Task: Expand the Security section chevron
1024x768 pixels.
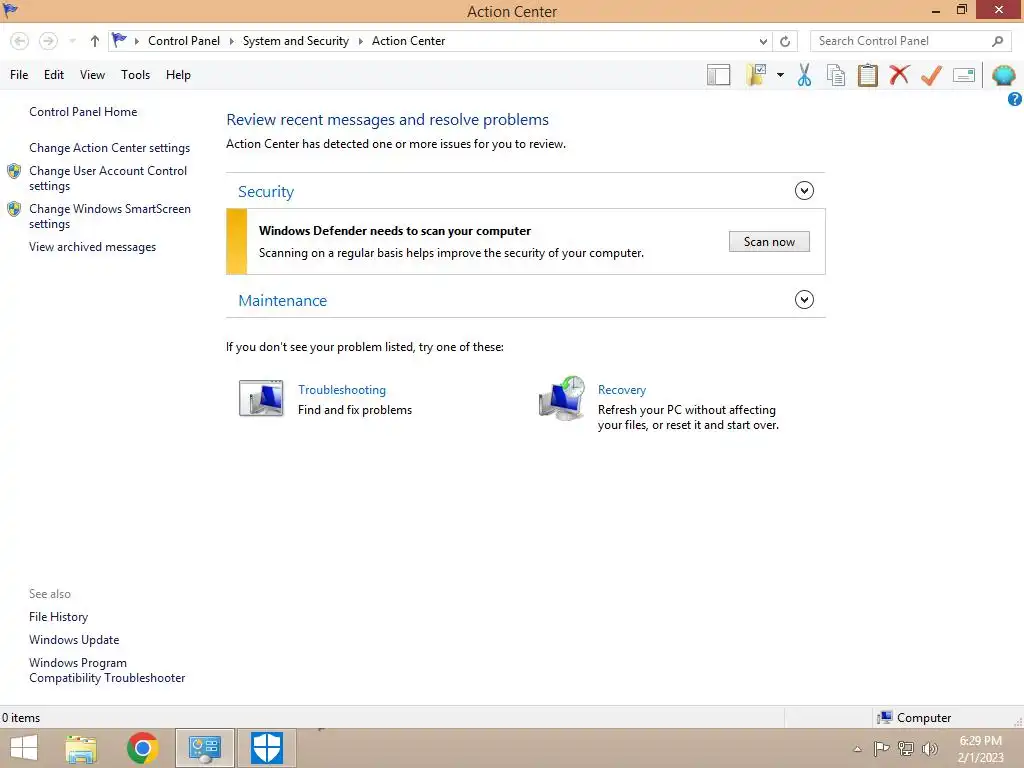Action: pos(804,191)
